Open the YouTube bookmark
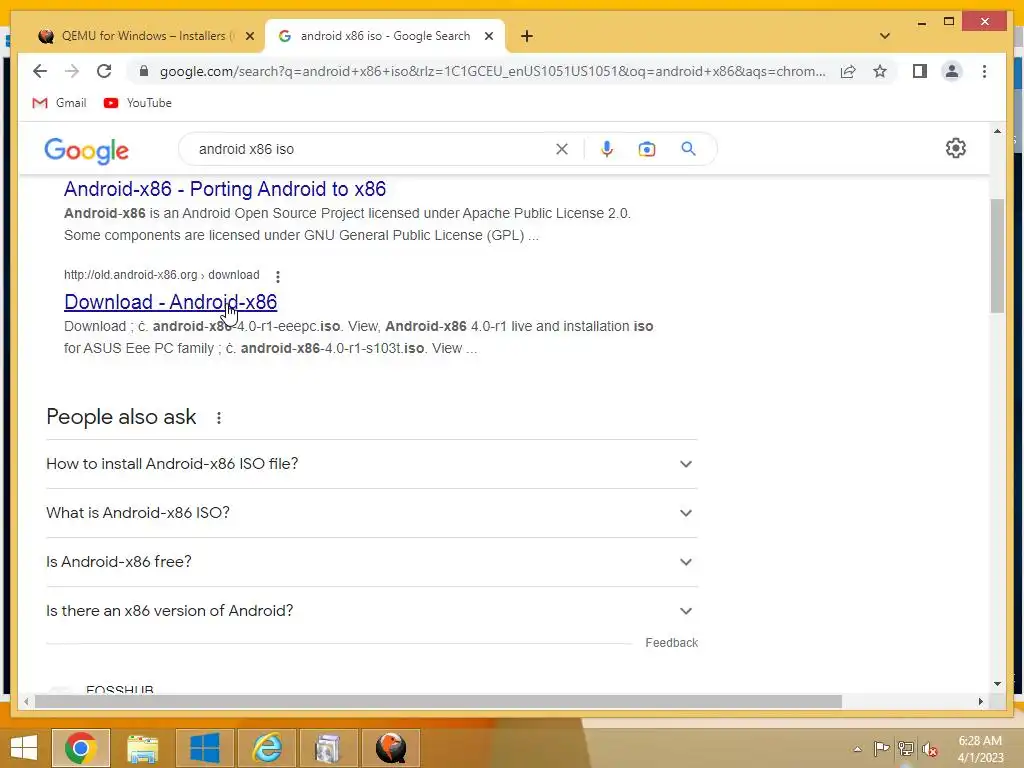The image size is (1024, 768). 138,103
